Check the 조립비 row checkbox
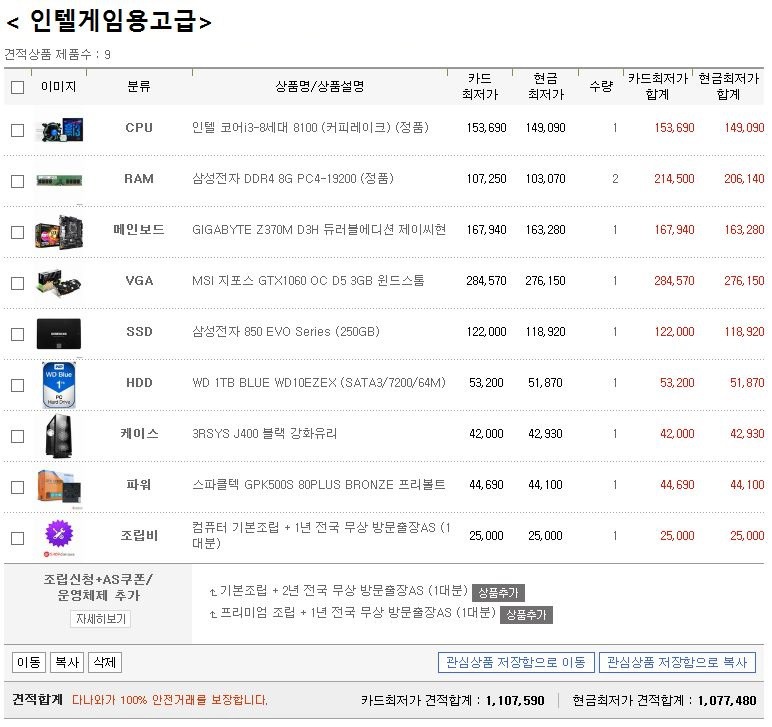 17,538
